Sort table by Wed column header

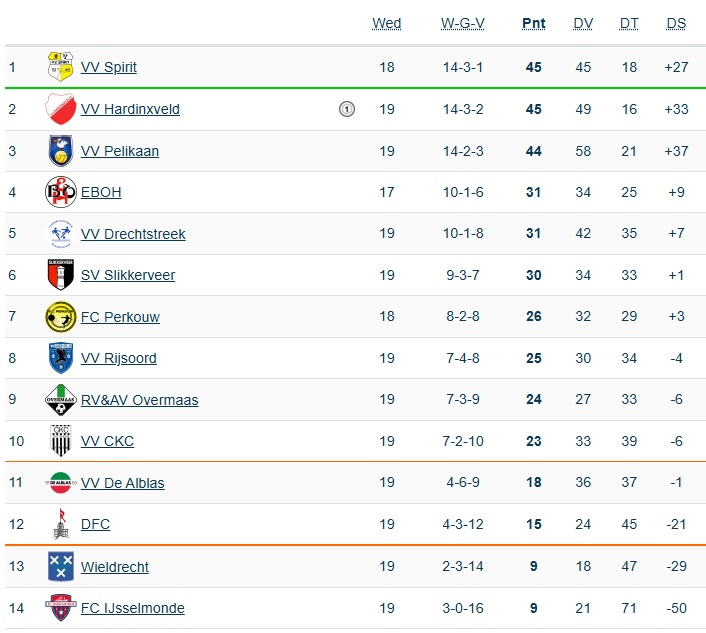coord(387,24)
